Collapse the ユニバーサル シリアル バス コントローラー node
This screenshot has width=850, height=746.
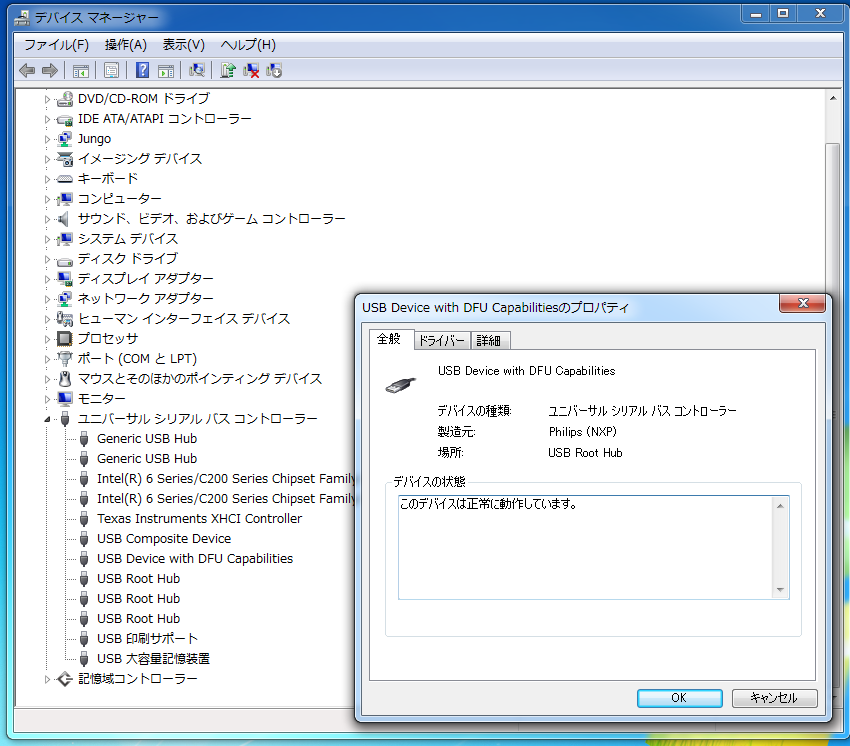(47, 419)
